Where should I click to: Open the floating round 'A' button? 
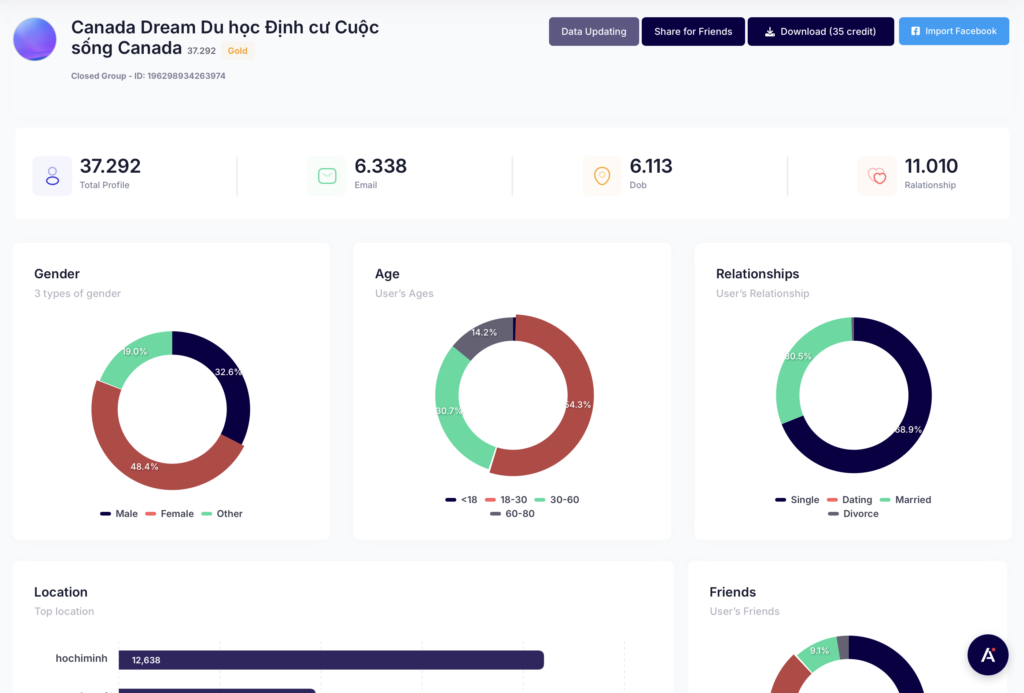click(987, 654)
